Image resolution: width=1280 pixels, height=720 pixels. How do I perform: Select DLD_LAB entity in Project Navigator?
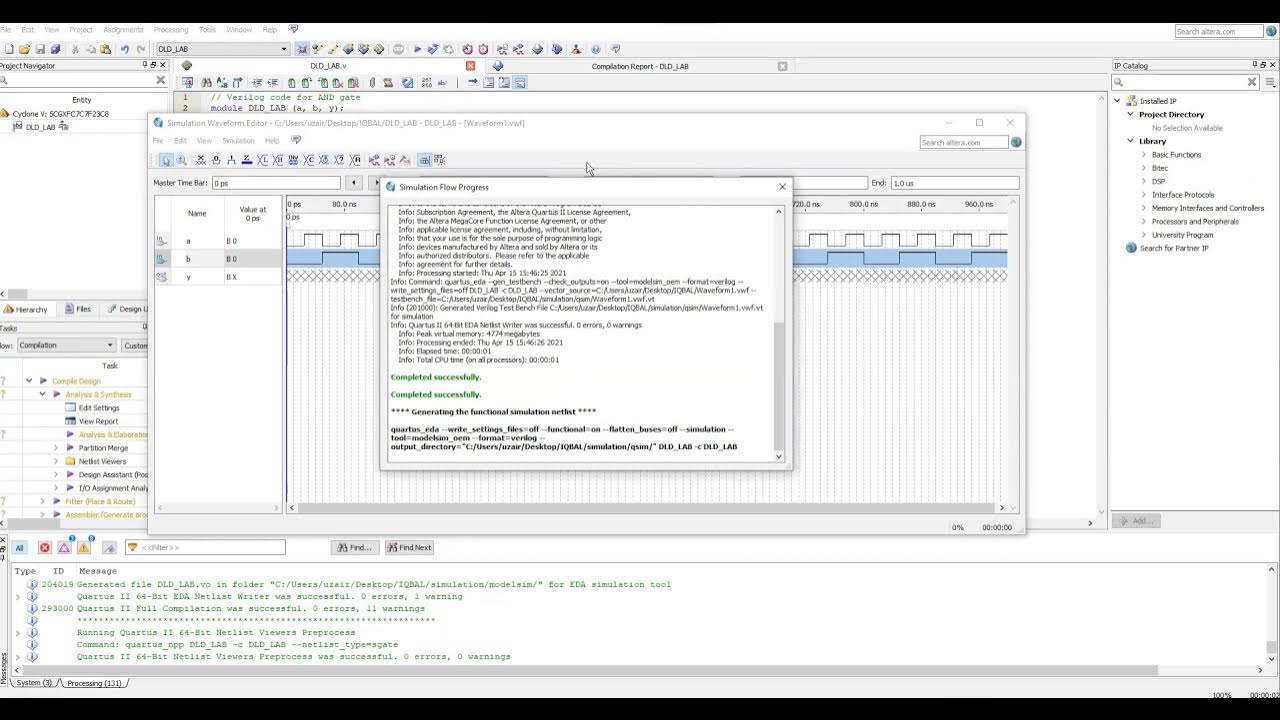[x=40, y=127]
